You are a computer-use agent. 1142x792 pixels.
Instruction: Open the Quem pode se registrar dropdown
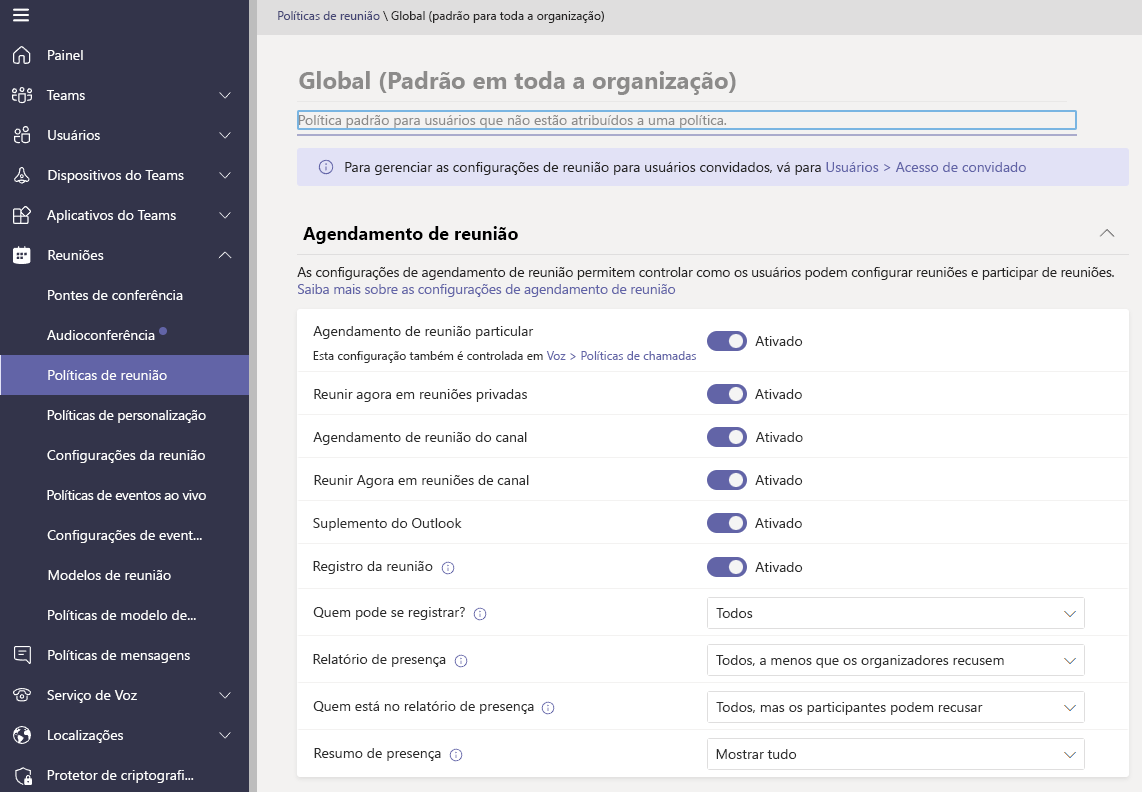click(x=895, y=613)
